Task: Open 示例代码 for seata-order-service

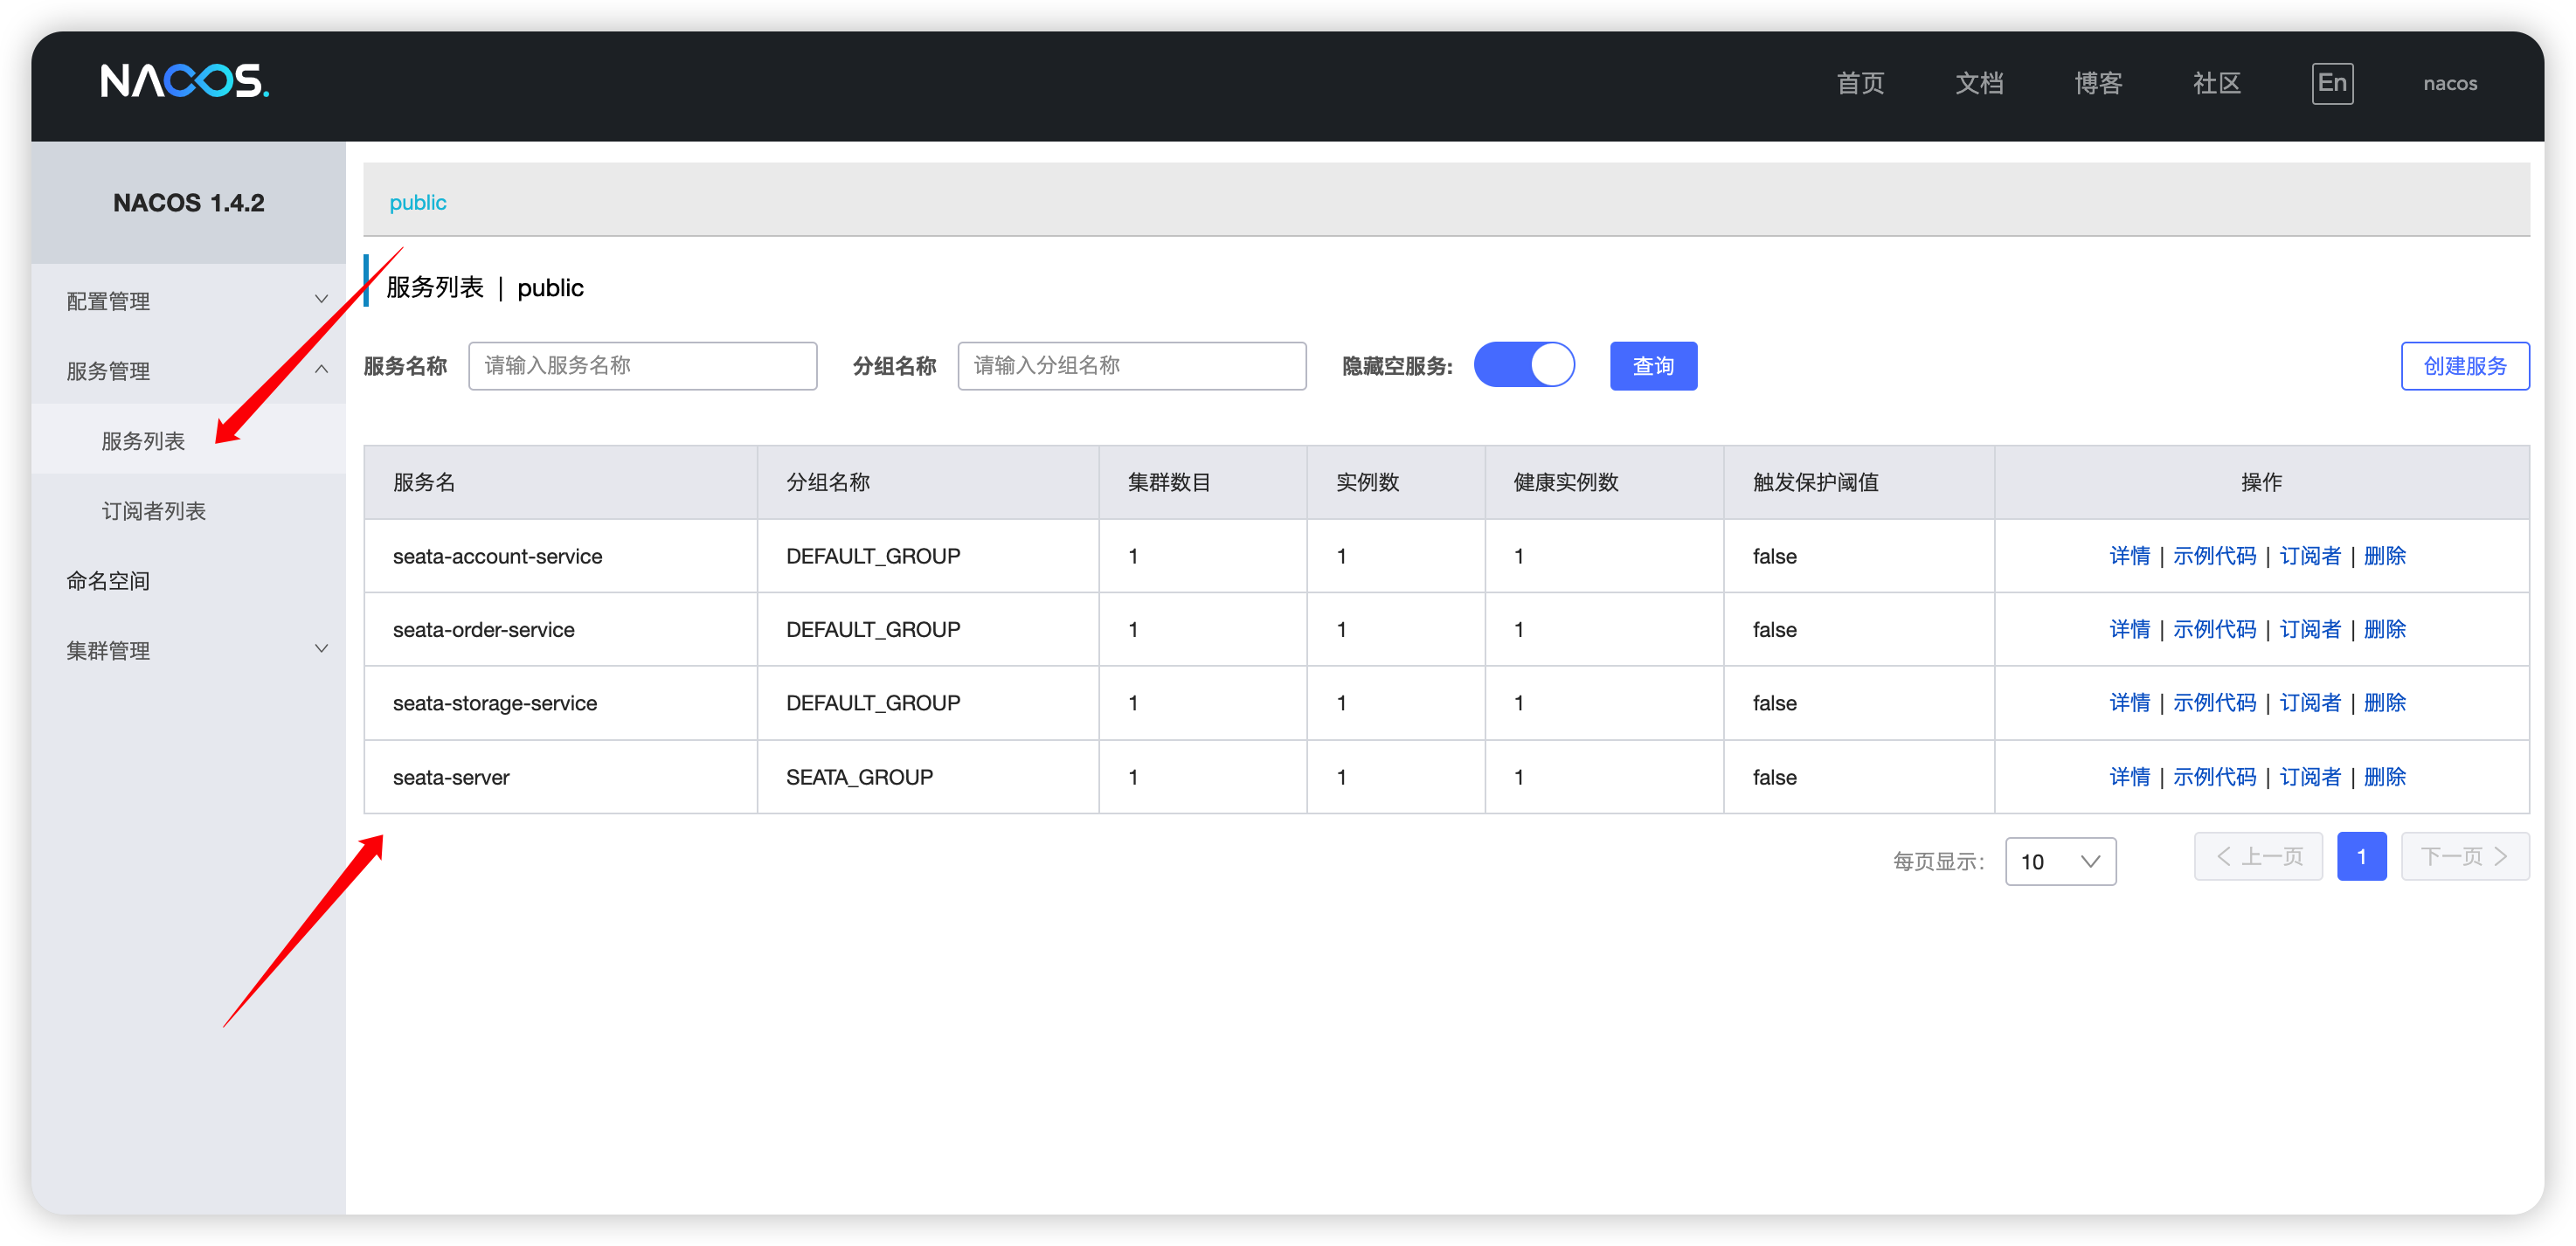Action: click(x=2214, y=629)
